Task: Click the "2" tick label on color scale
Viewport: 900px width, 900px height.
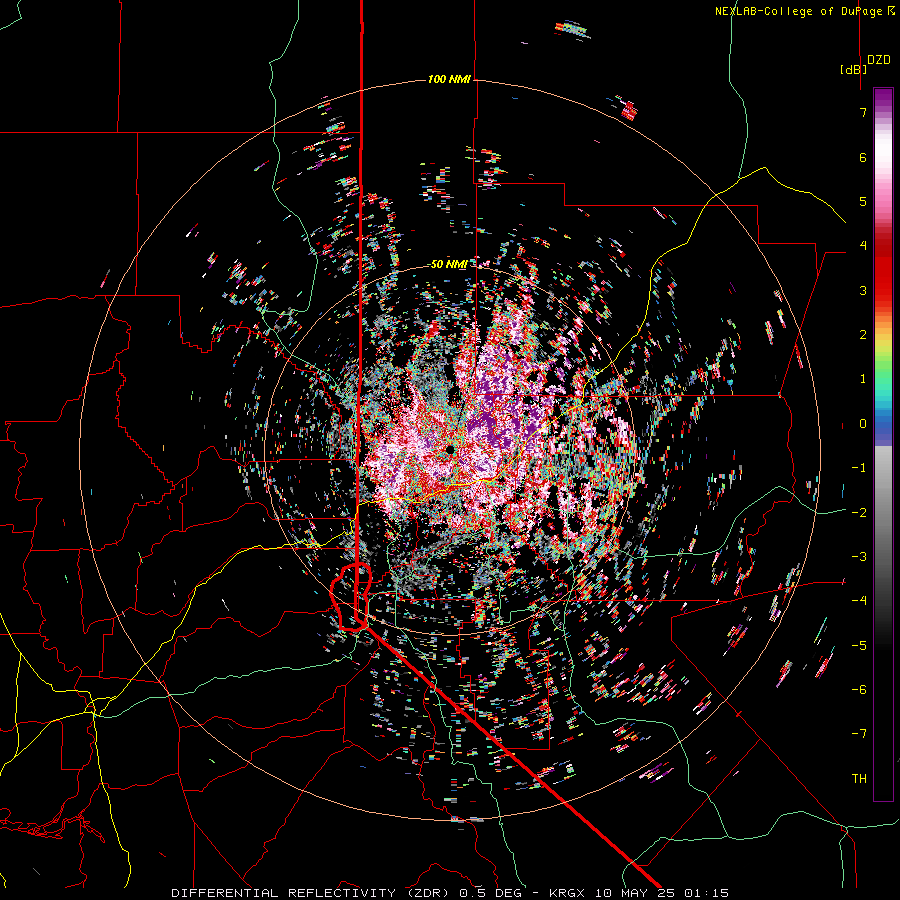Action: pyautogui.click(x=863, y=335)
